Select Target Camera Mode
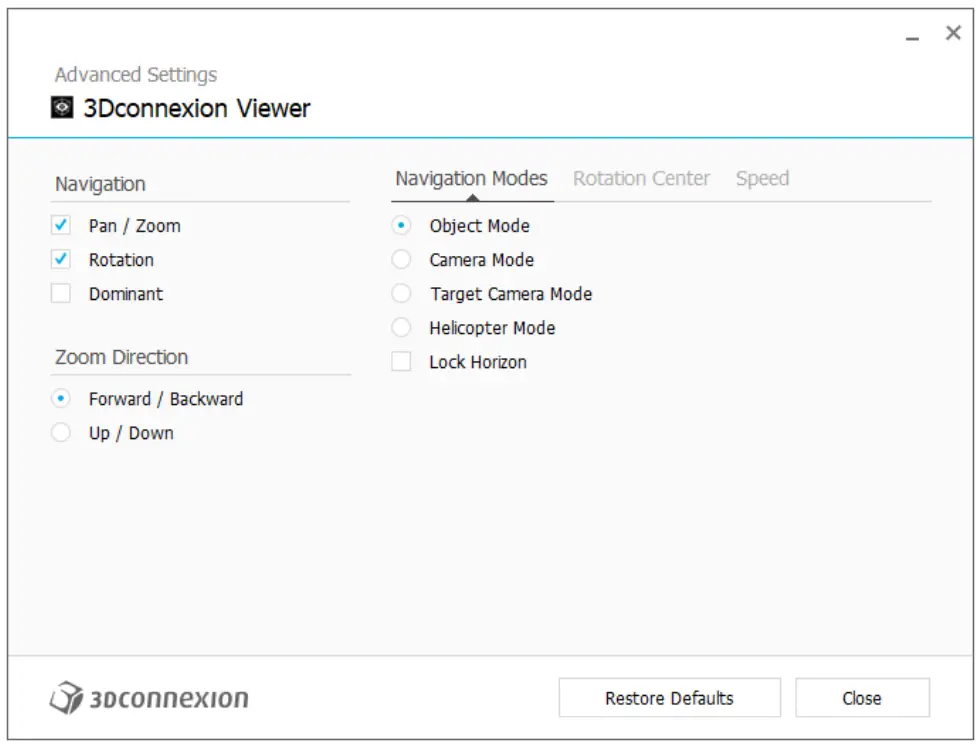Viewport: 979px width, 744px height. [x=401, y=294]
